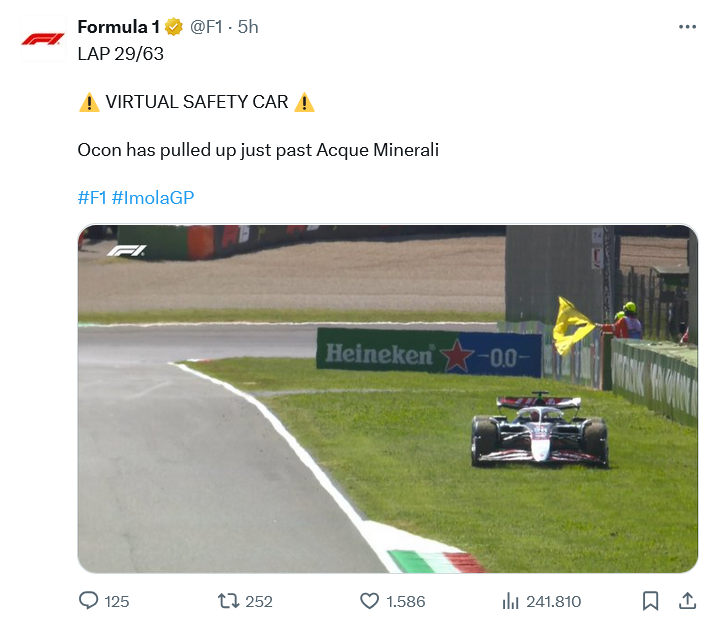Open the tweet's 5h timestamp link
Viewport: 718px width, 626px height.
(248, 27)
